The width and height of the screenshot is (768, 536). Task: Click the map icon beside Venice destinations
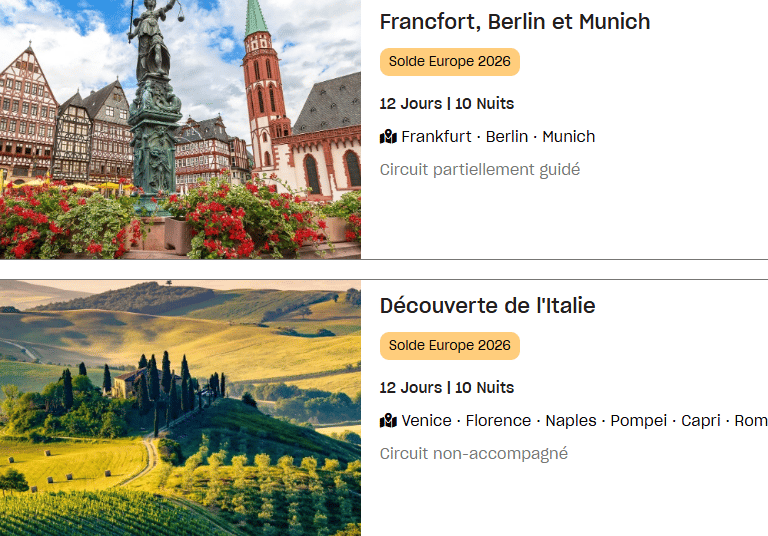click(388, 421)
